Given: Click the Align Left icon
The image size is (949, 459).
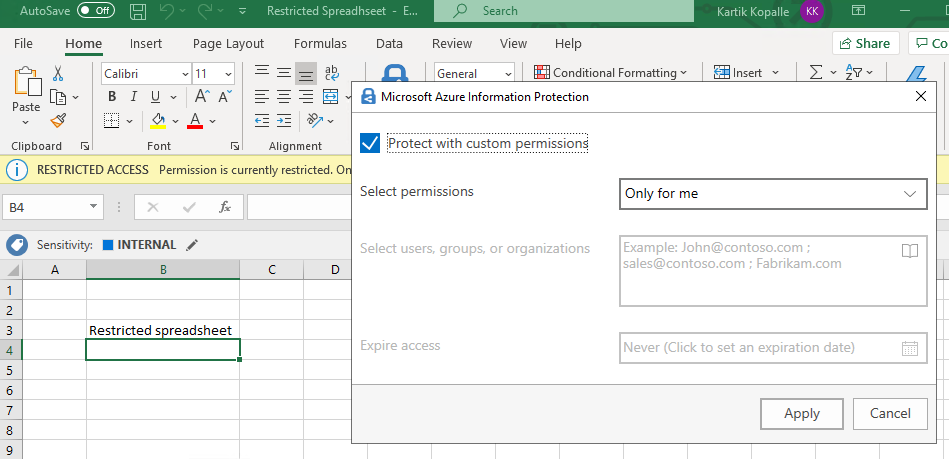Looking at the screenshot, I should click(x=262, y=97).
